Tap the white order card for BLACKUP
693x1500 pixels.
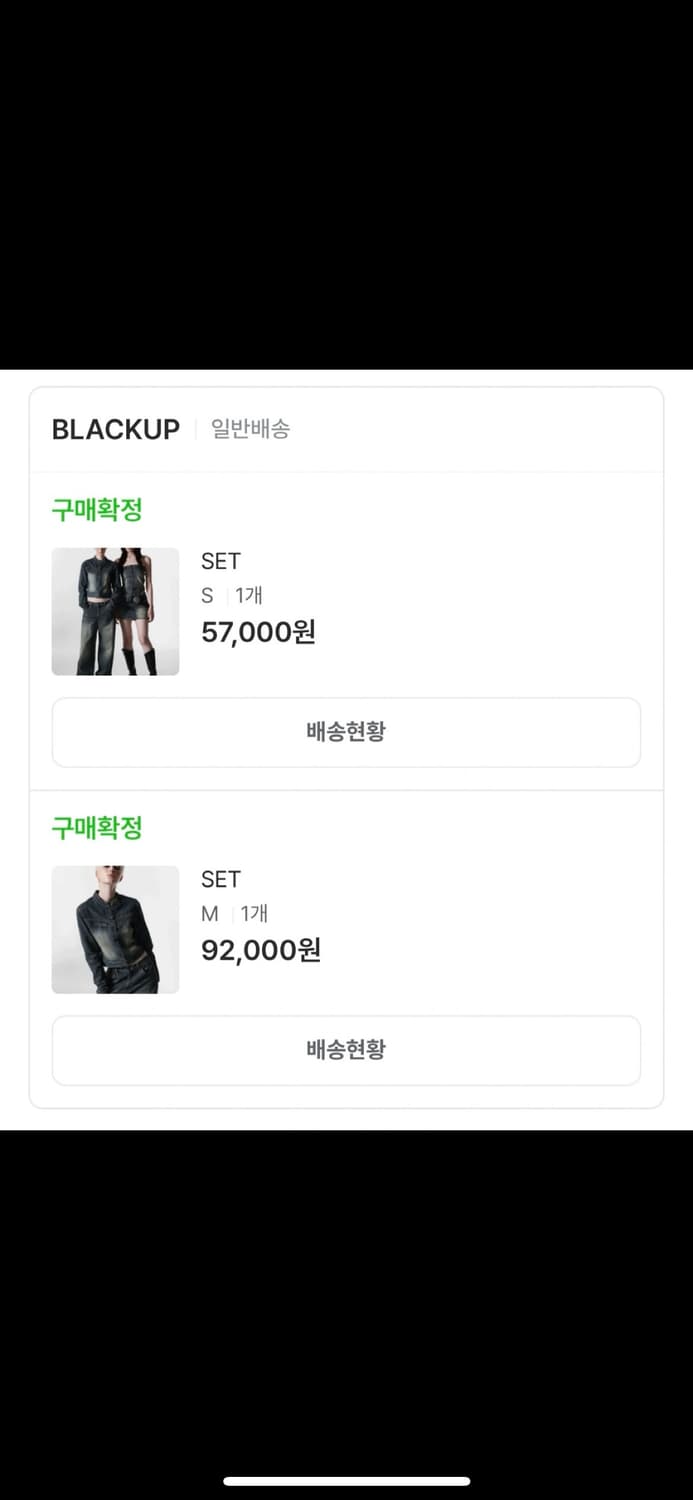click(x=346, y=745)
